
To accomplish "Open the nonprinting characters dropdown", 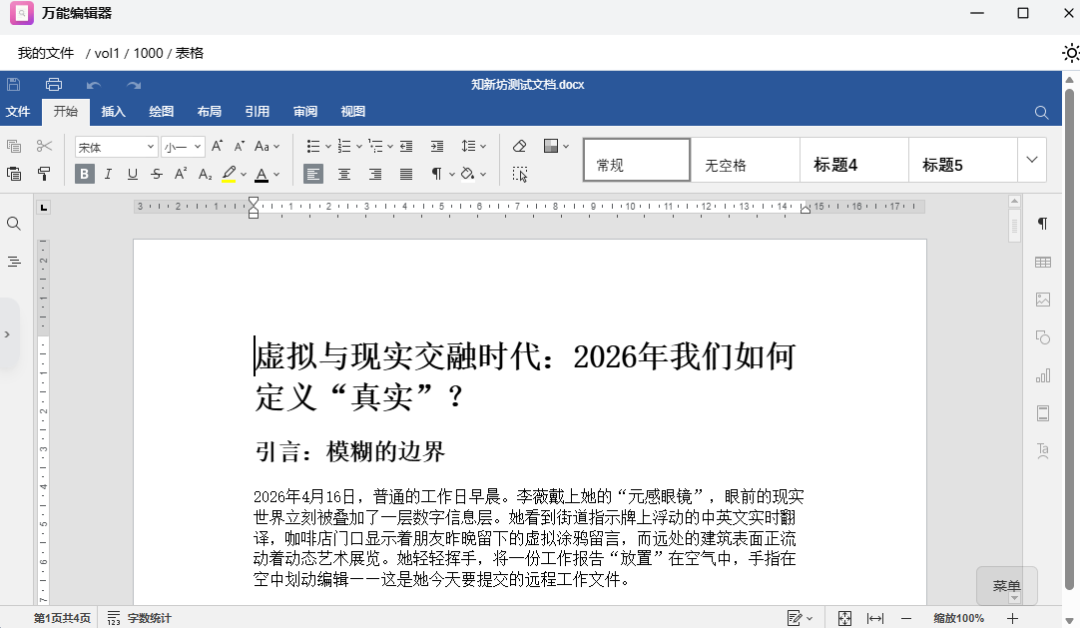I will [x=451, y=174].
